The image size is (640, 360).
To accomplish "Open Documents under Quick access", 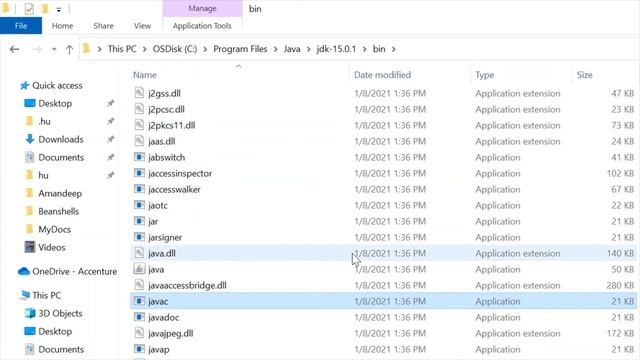I will point(61,157).
